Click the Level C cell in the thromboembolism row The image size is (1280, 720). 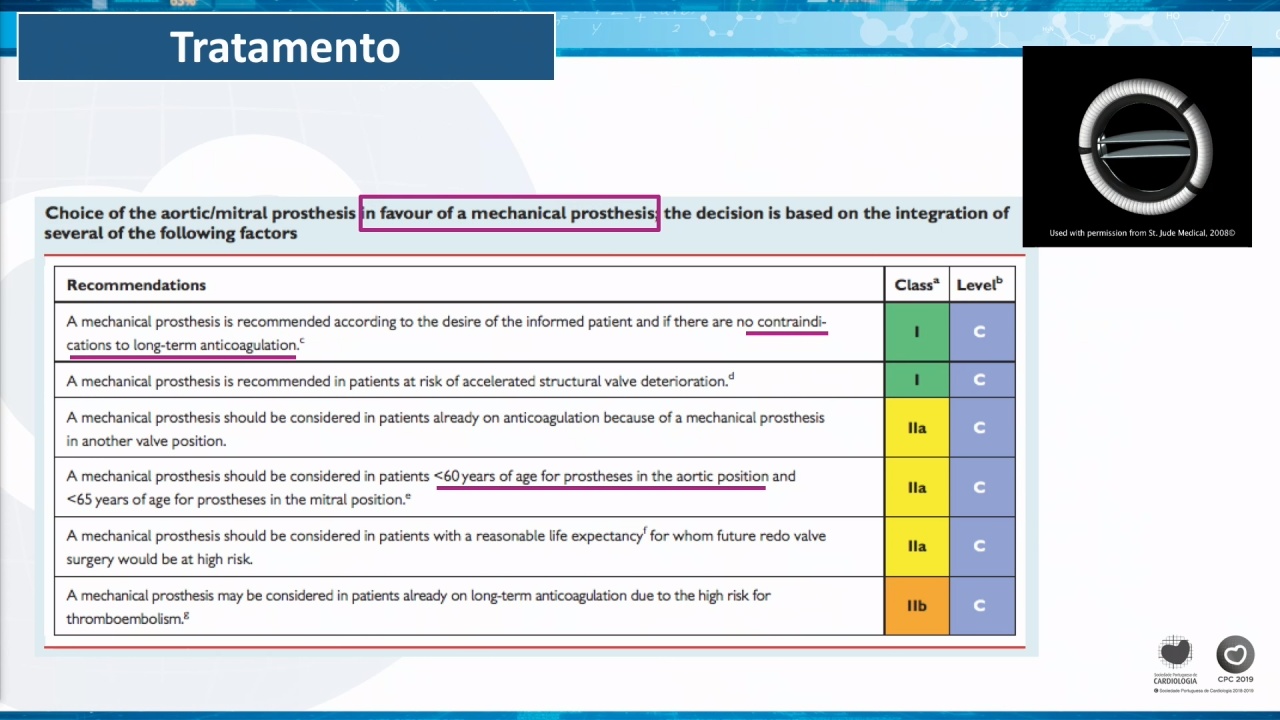(981, 606)
